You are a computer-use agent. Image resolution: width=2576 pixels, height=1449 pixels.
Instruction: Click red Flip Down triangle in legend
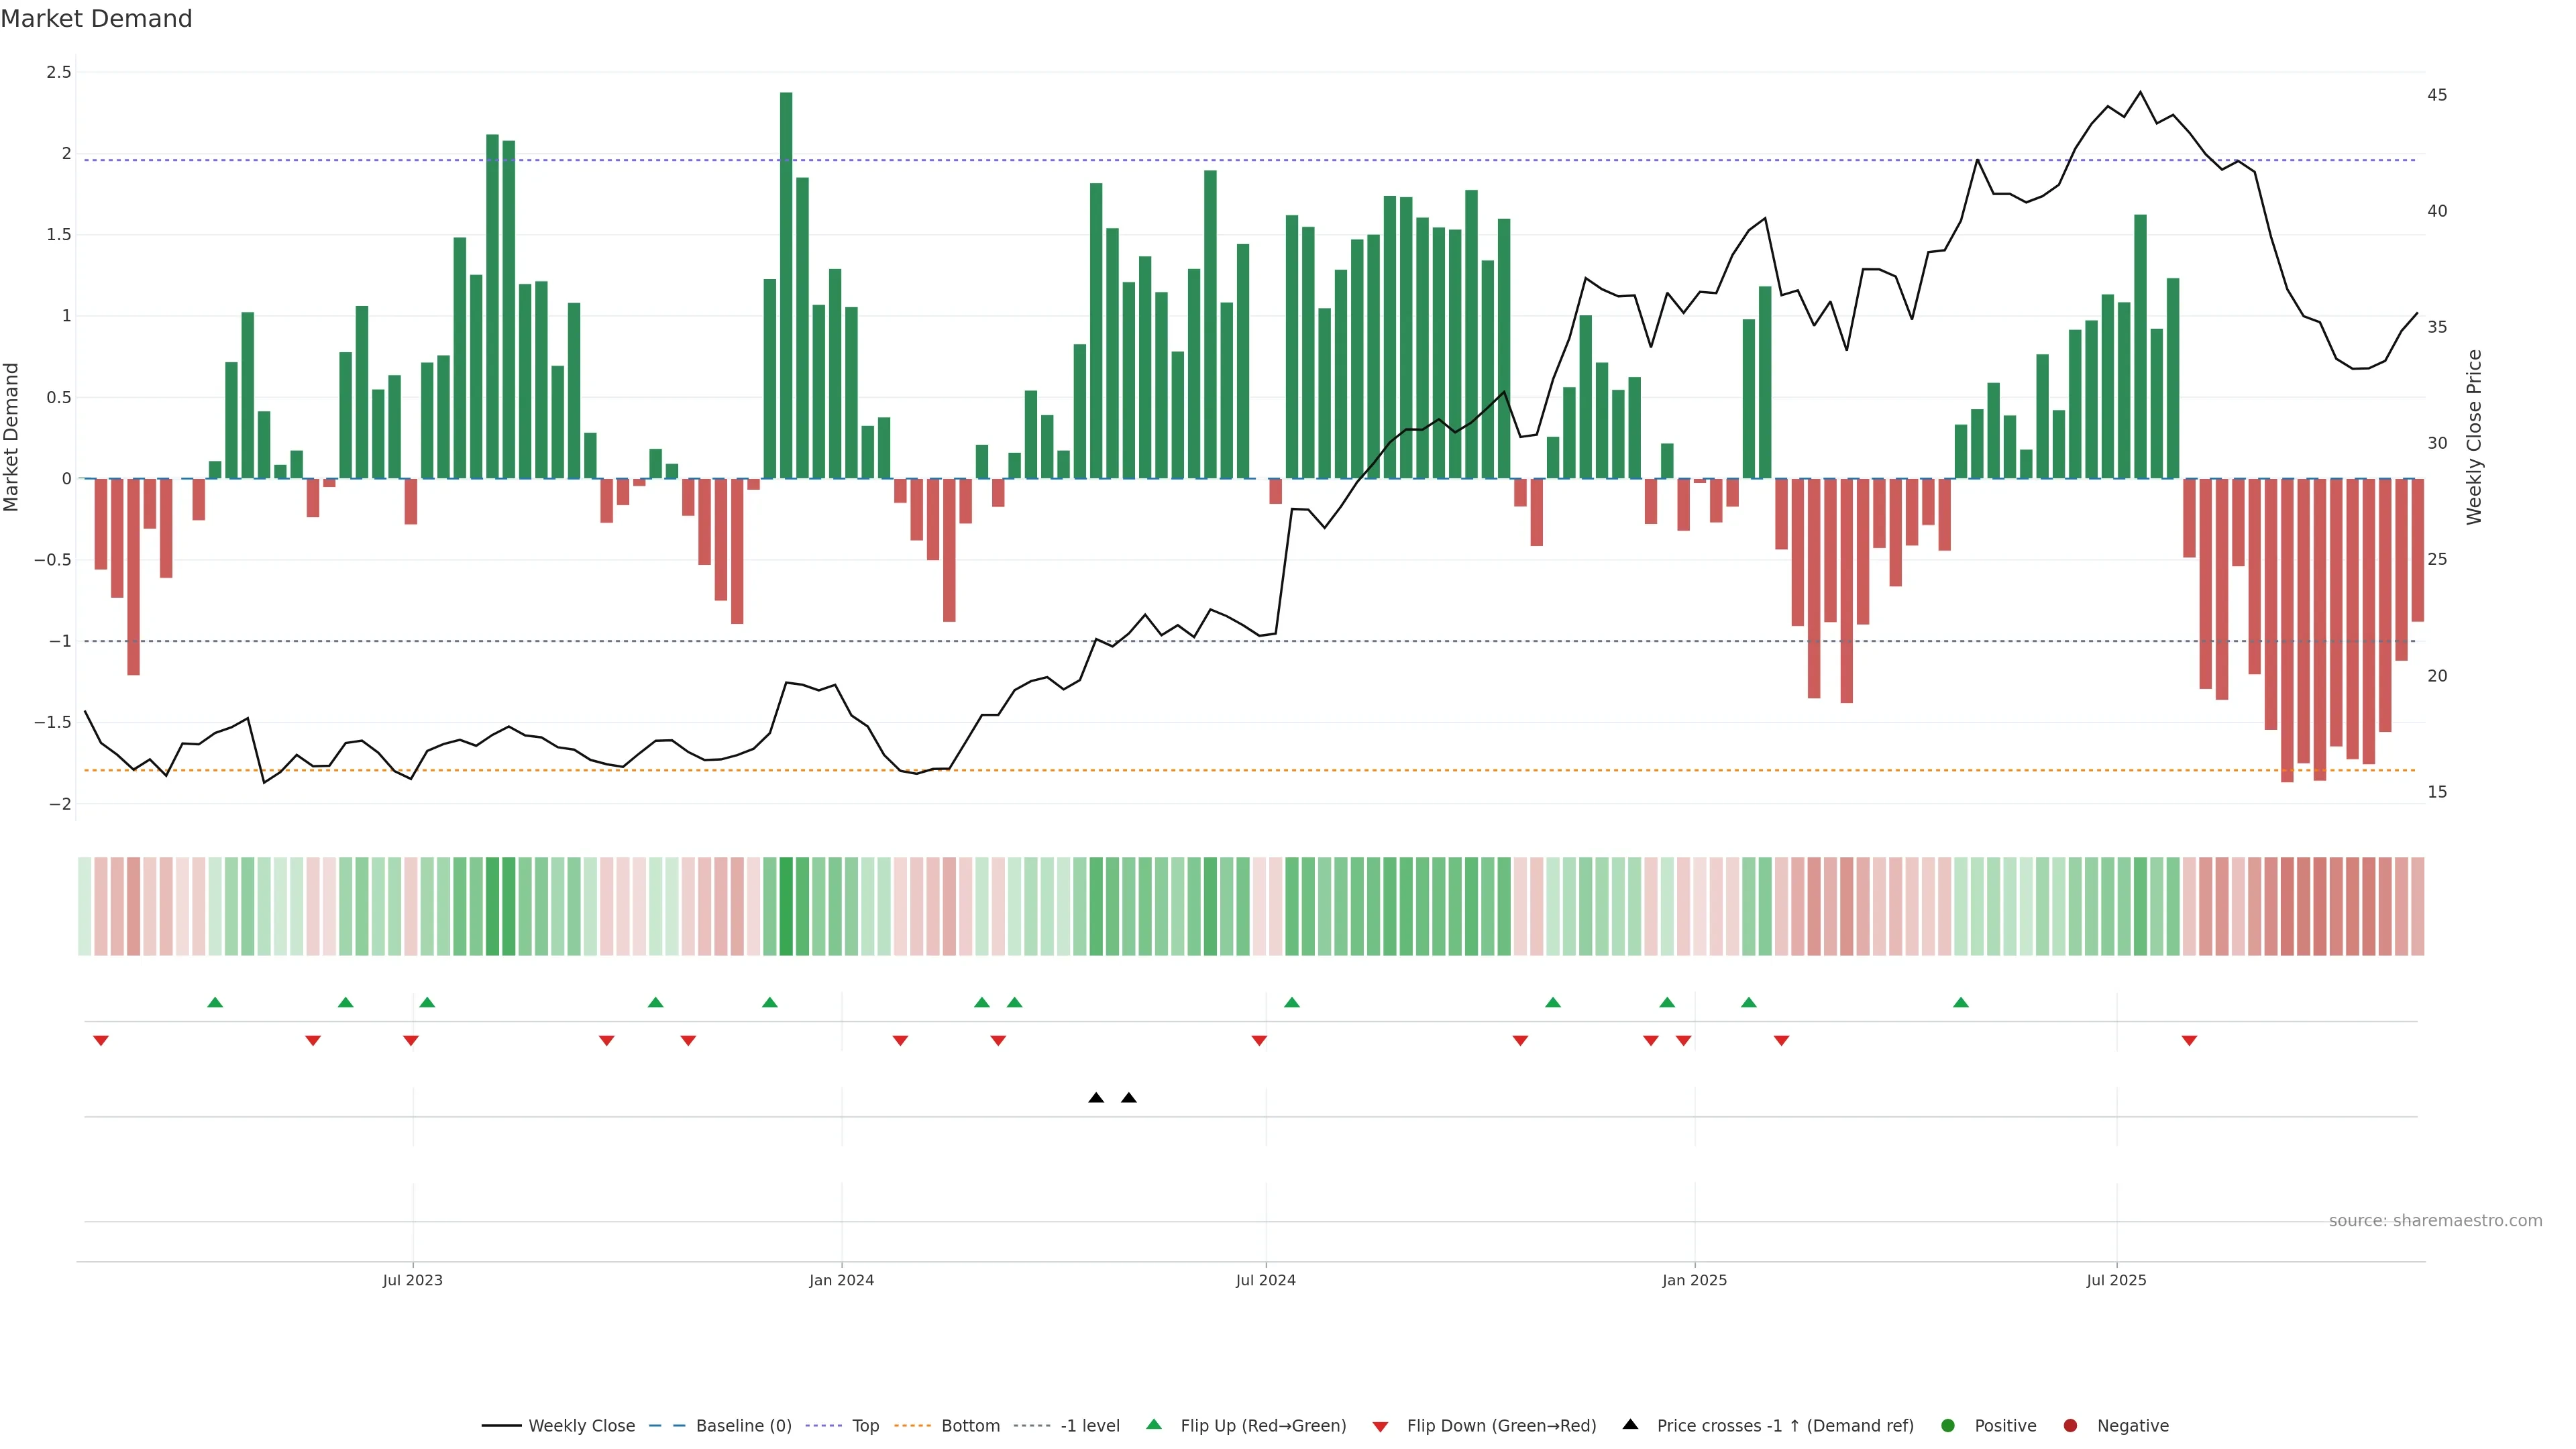[1380, 1426]
